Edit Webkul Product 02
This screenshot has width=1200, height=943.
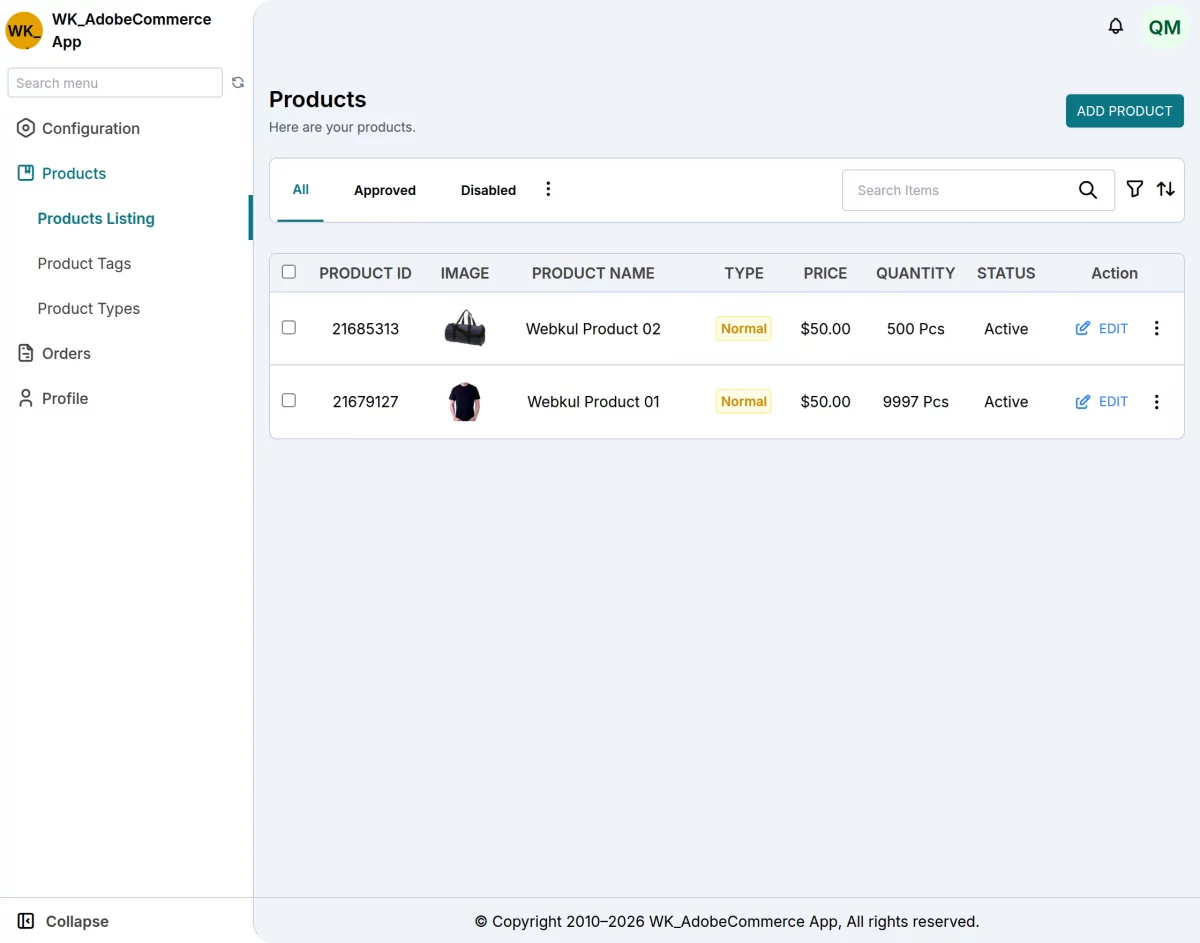click(x=1102, y=328)
